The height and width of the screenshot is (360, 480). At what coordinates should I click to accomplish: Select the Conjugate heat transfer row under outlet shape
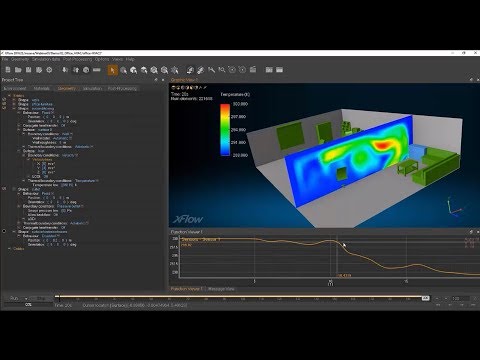coord(44,227)
